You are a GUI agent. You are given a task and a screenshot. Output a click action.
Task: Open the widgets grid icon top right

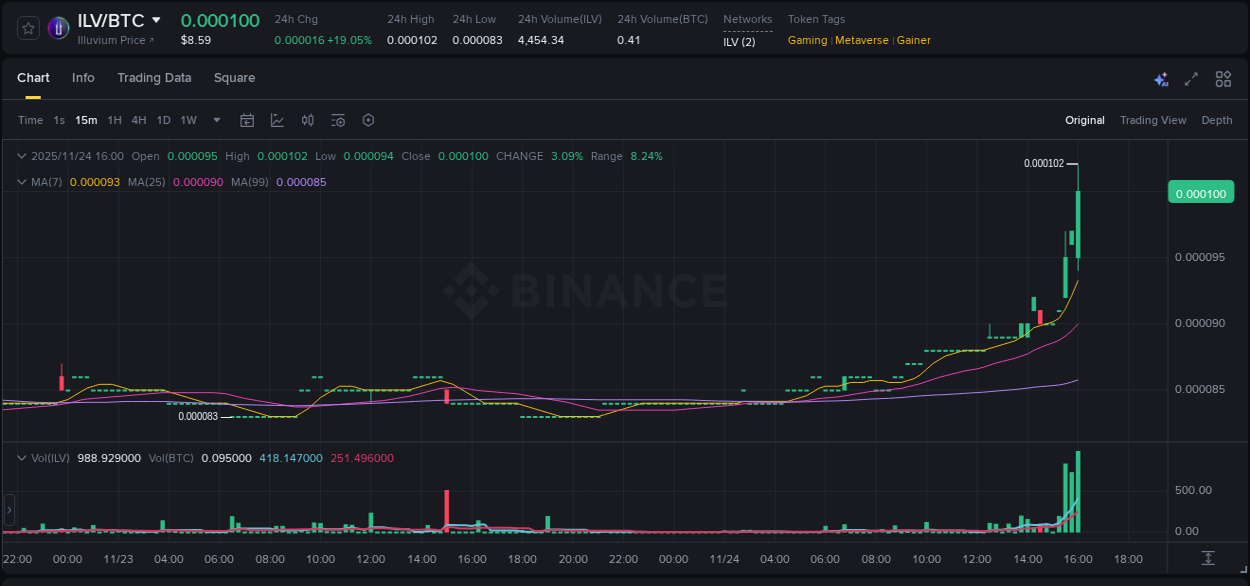tap(1222, 78)
